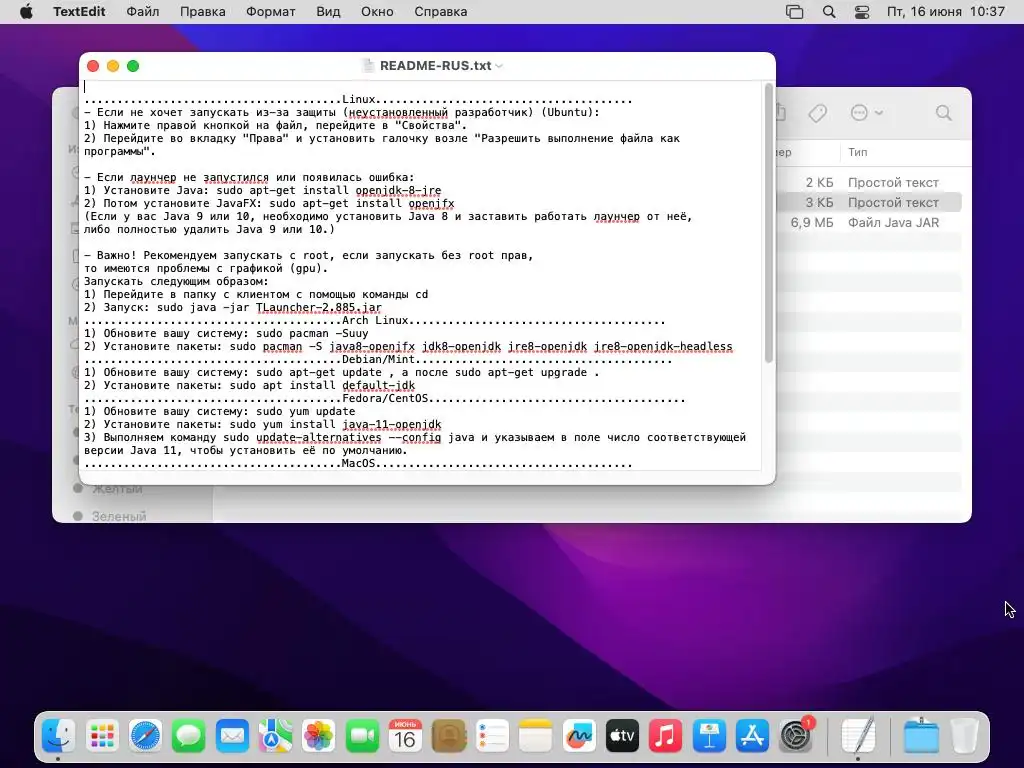Open Keynote app in the Dock
Viewport: 1024px width, 768px height.
tap(709, 735)
